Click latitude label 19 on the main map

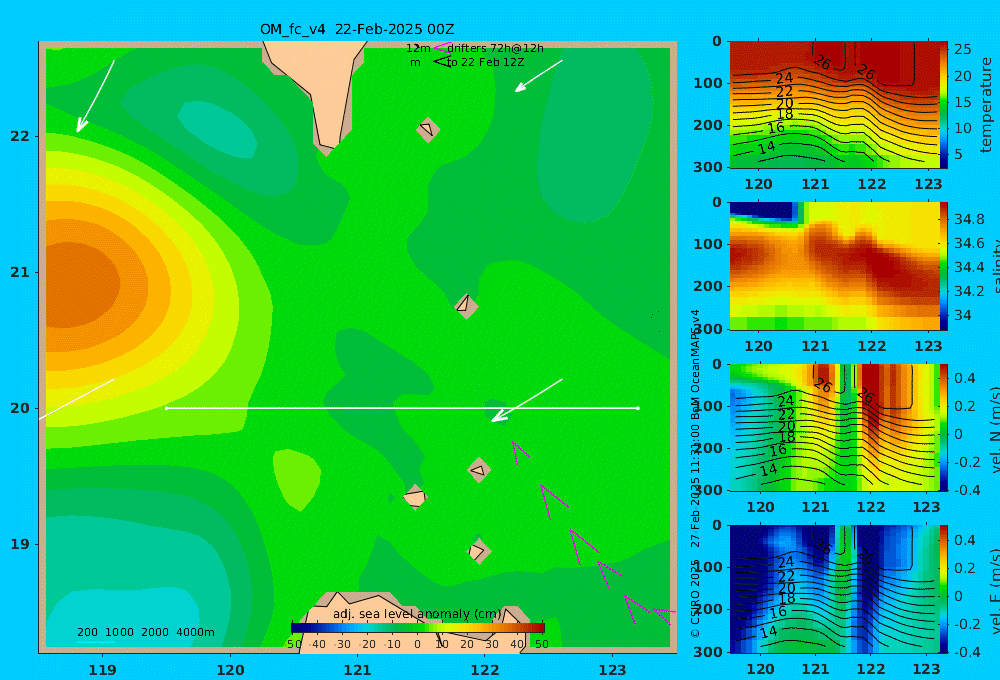tap(19, 544)
